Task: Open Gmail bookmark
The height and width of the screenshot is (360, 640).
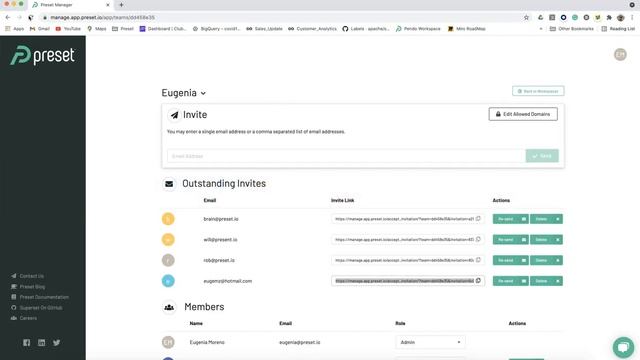Action: click(x=40, y=29)
